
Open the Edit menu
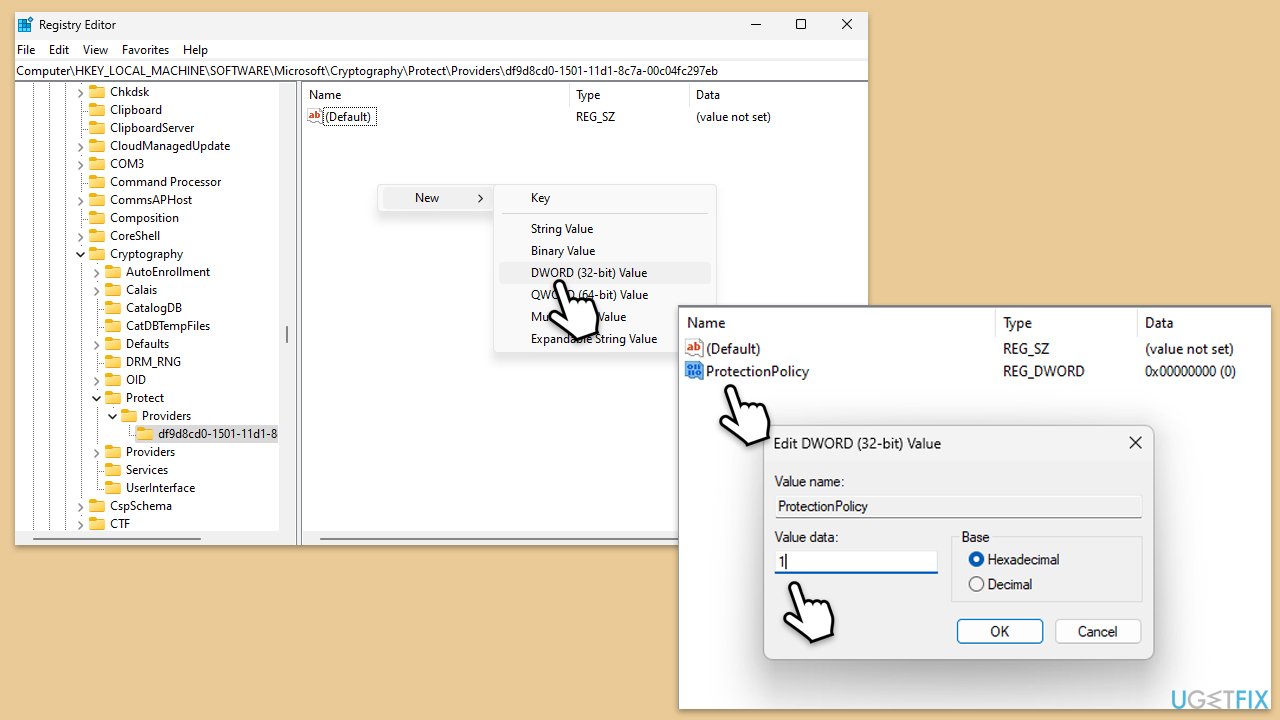(x=59, y=50)
